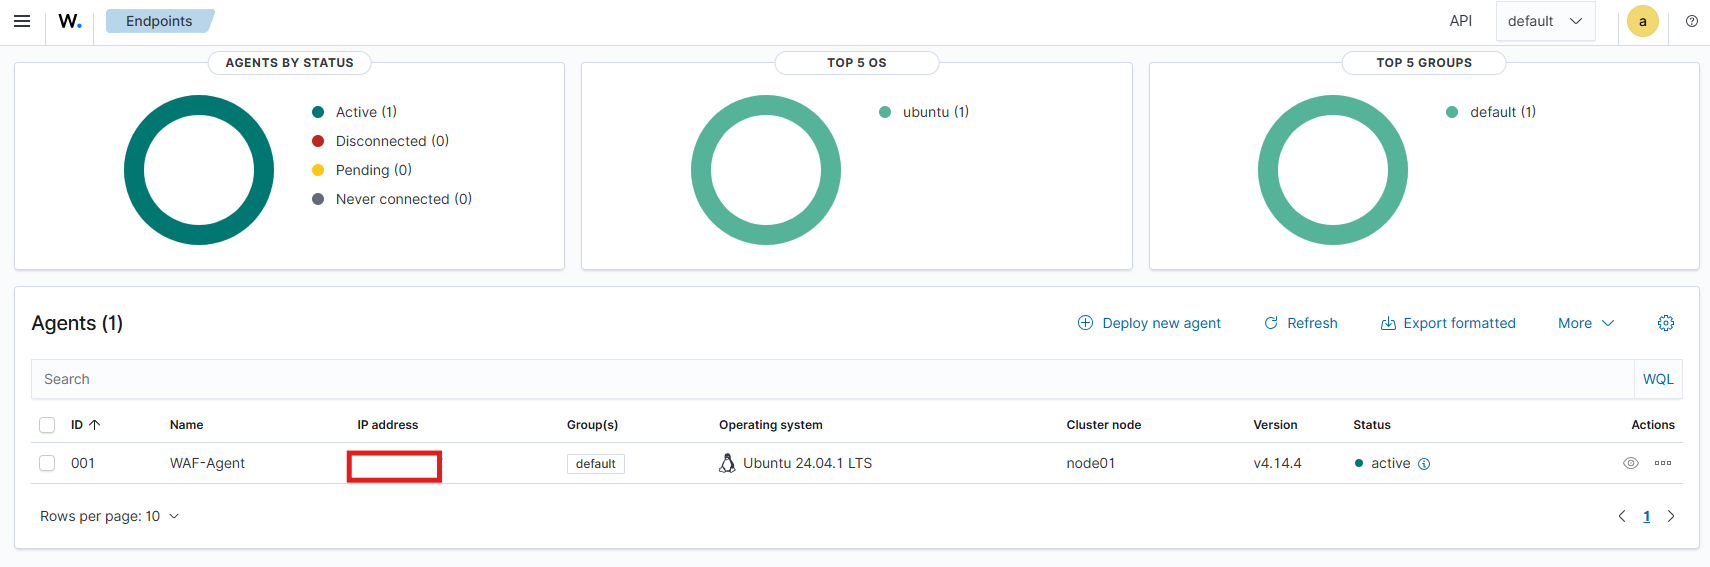This screenshot has width=1710, height=567.
Task: Click Group(s) column header
Action: coord(592,425)
